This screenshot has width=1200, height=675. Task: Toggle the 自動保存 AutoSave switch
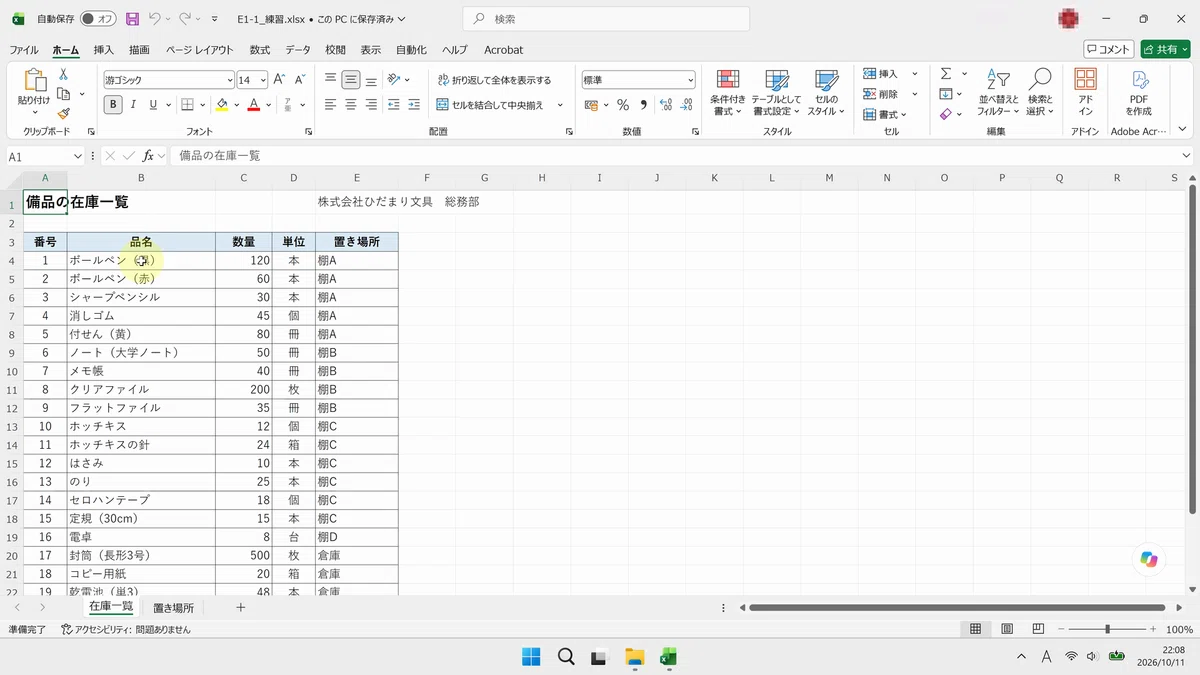(x=98, y=19)
